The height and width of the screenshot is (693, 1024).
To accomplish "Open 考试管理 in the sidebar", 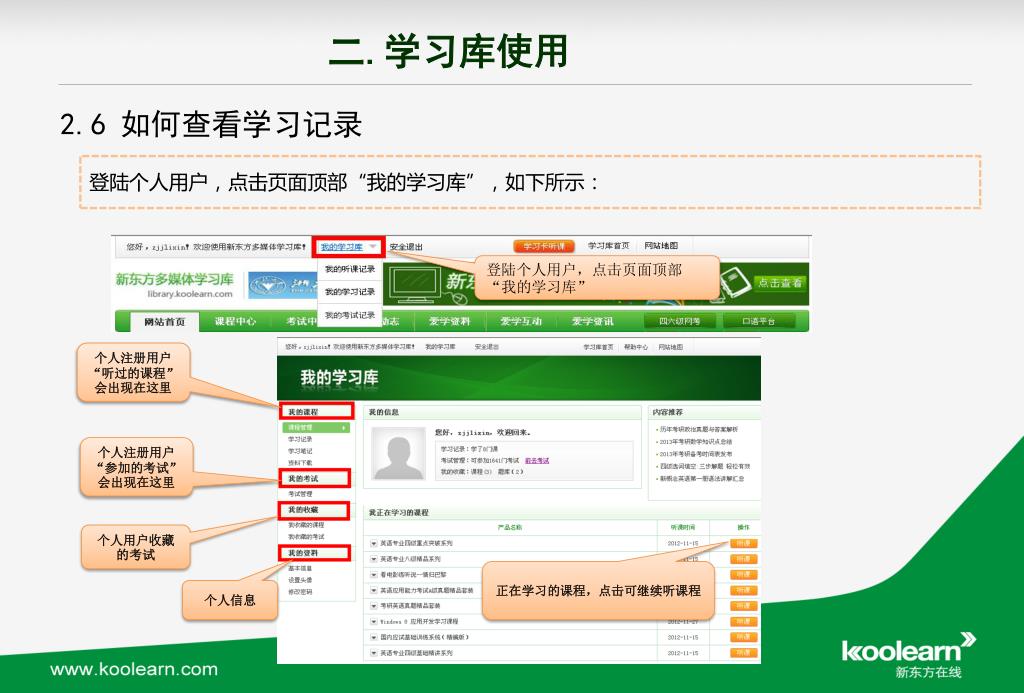I will tap(300, 494).
